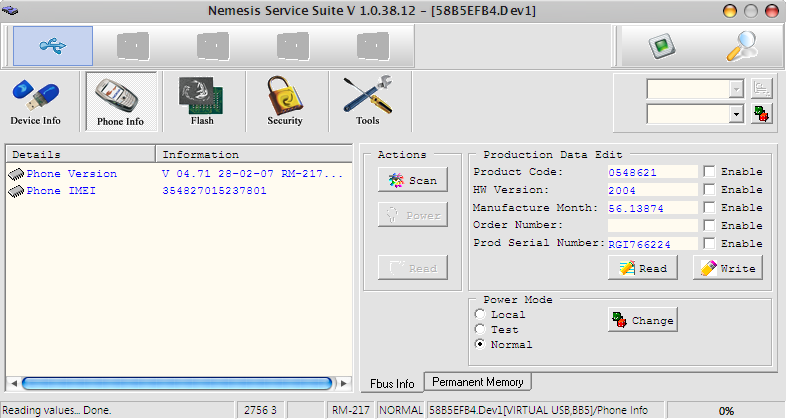Click the 0% progress indicator
786x419 pixels.
[x=725, y=410]
